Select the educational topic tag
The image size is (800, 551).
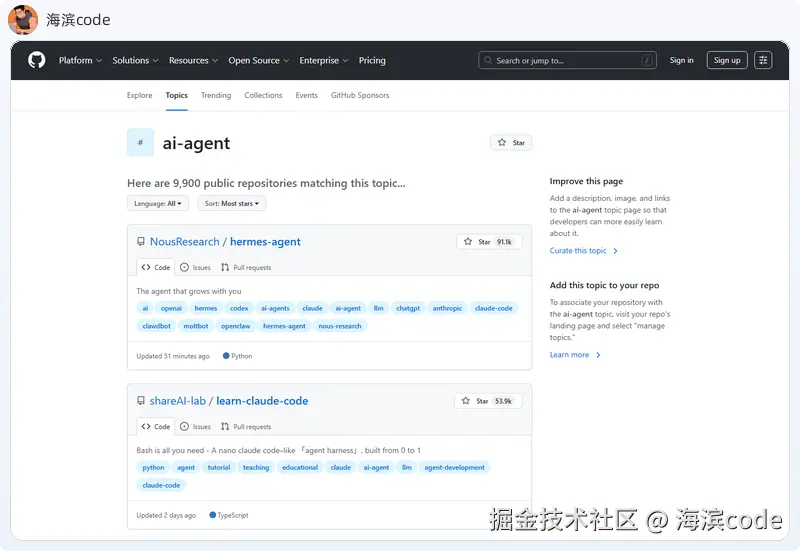(300, 467)
